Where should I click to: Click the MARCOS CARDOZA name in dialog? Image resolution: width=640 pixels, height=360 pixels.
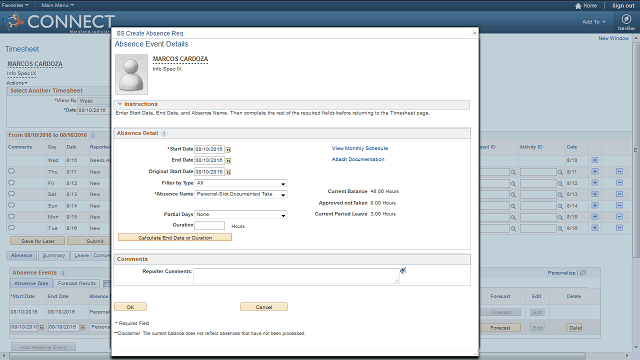180,59
